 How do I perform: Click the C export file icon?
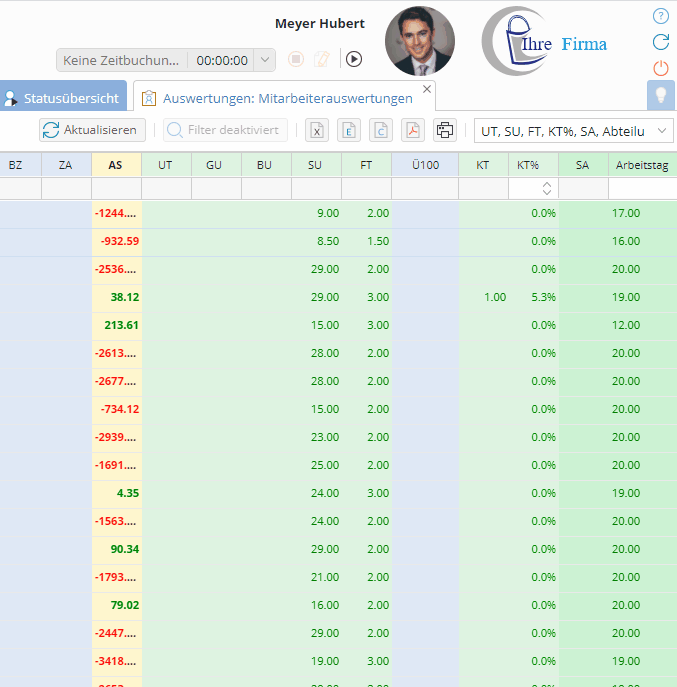coord(380,130)
